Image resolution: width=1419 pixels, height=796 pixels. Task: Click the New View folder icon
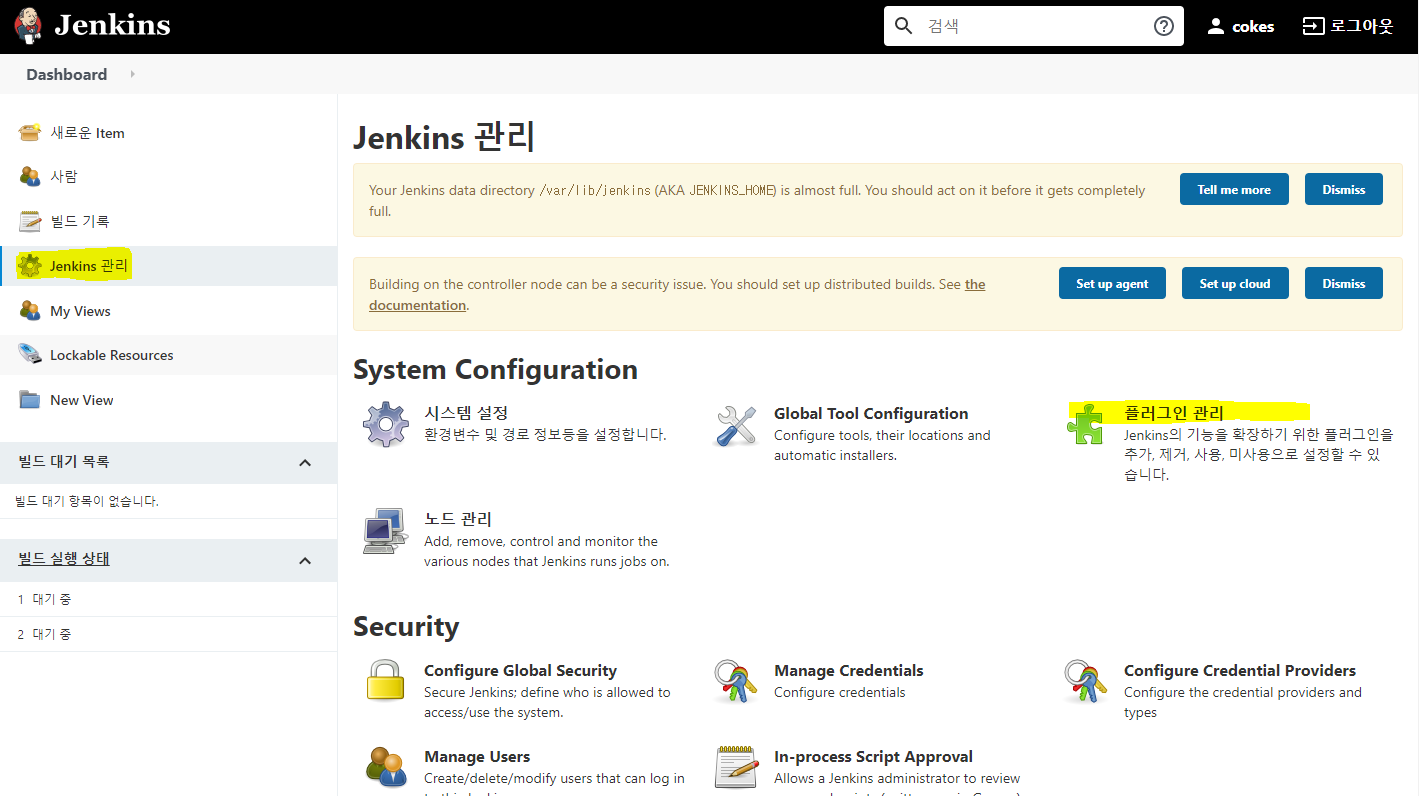pos(31,400)
